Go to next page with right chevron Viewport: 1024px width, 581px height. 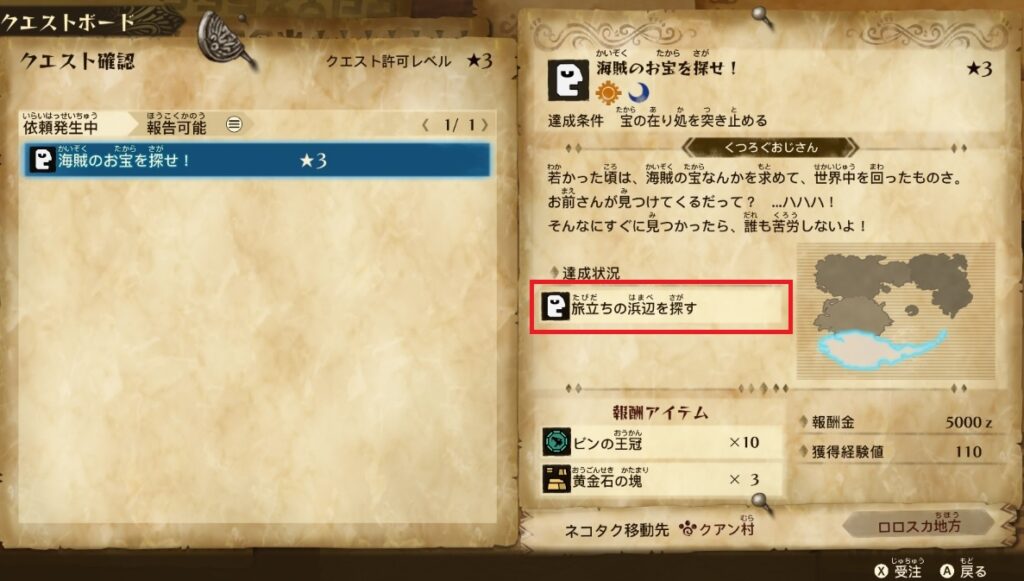pyautogui.click(x=485, y=125)
